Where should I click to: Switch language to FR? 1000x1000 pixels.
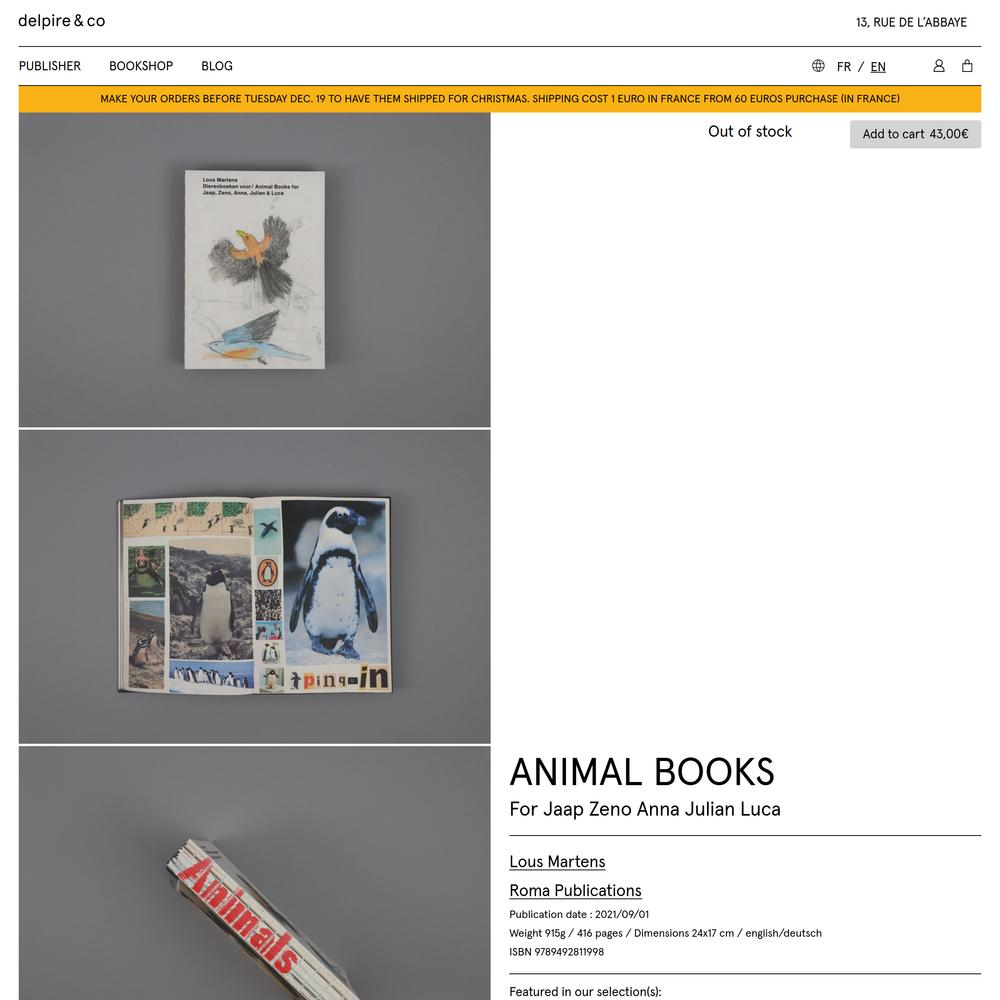(843, 66)
